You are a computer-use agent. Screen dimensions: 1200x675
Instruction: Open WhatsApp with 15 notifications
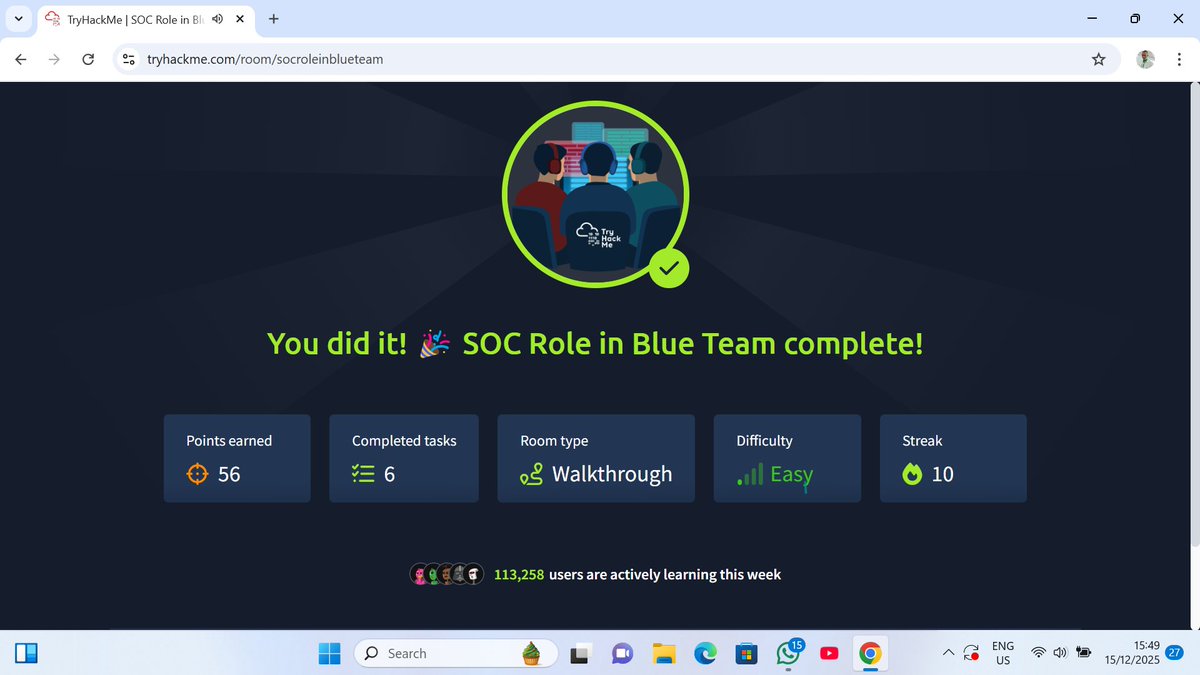(x=788, y=653)
